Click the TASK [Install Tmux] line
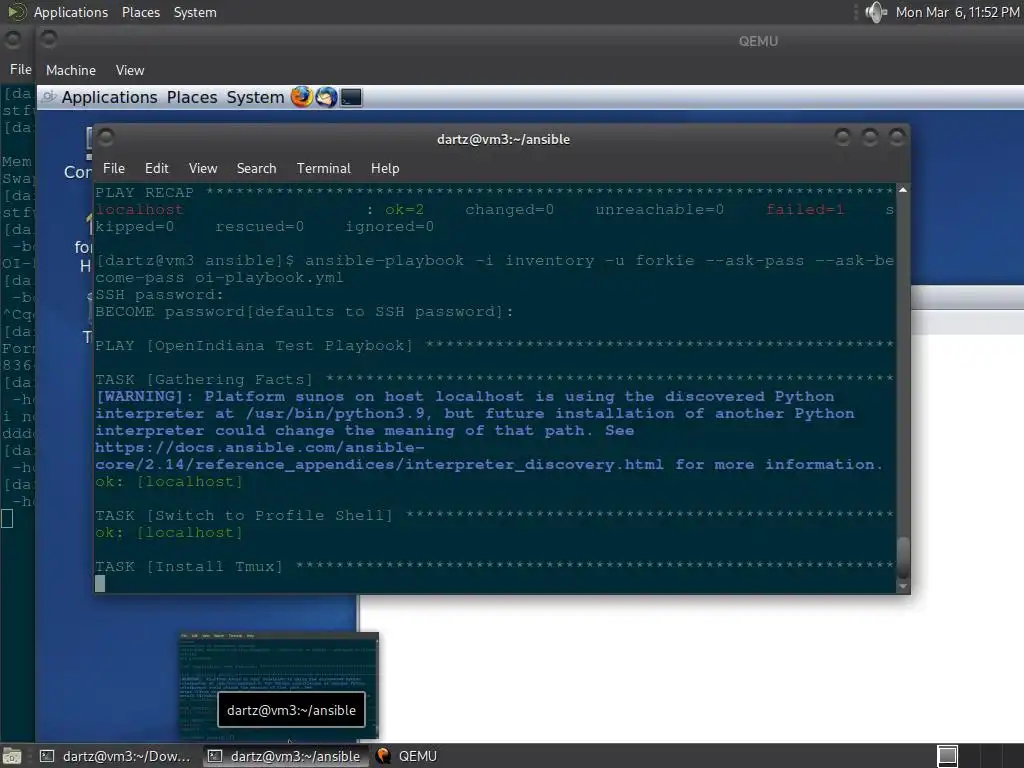Viewport: 1024px width, 768px height. click(x=494, y=566)
